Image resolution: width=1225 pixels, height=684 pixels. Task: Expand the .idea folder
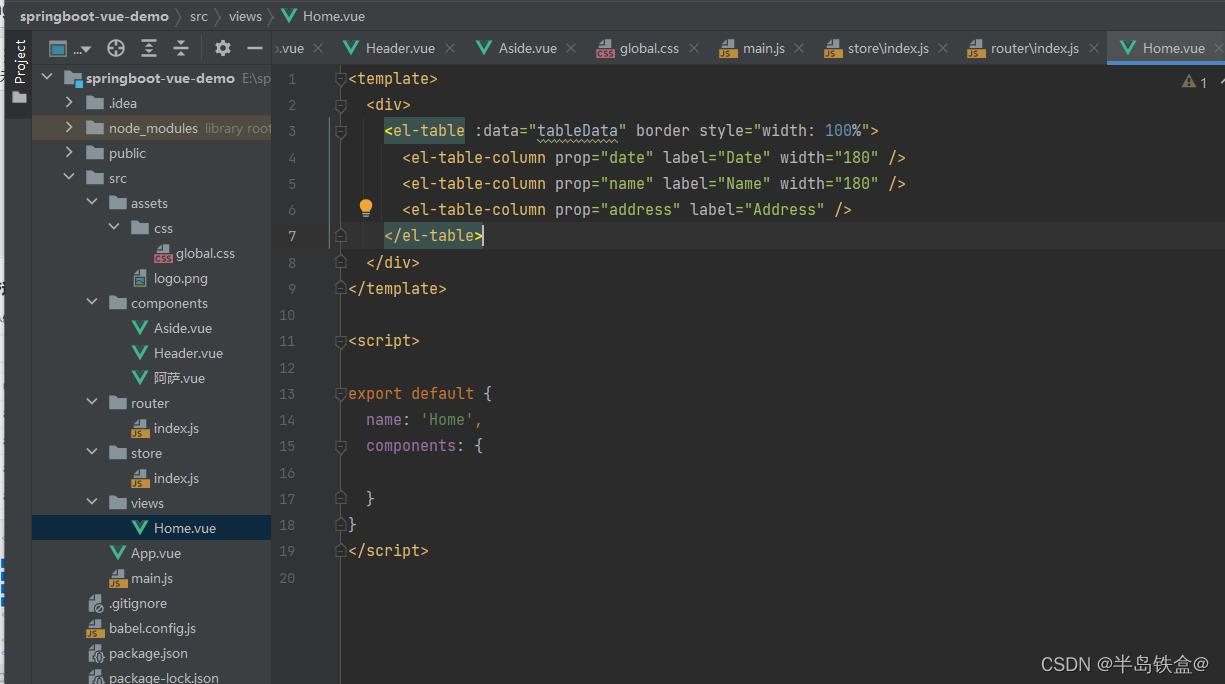tap(69, 103)
